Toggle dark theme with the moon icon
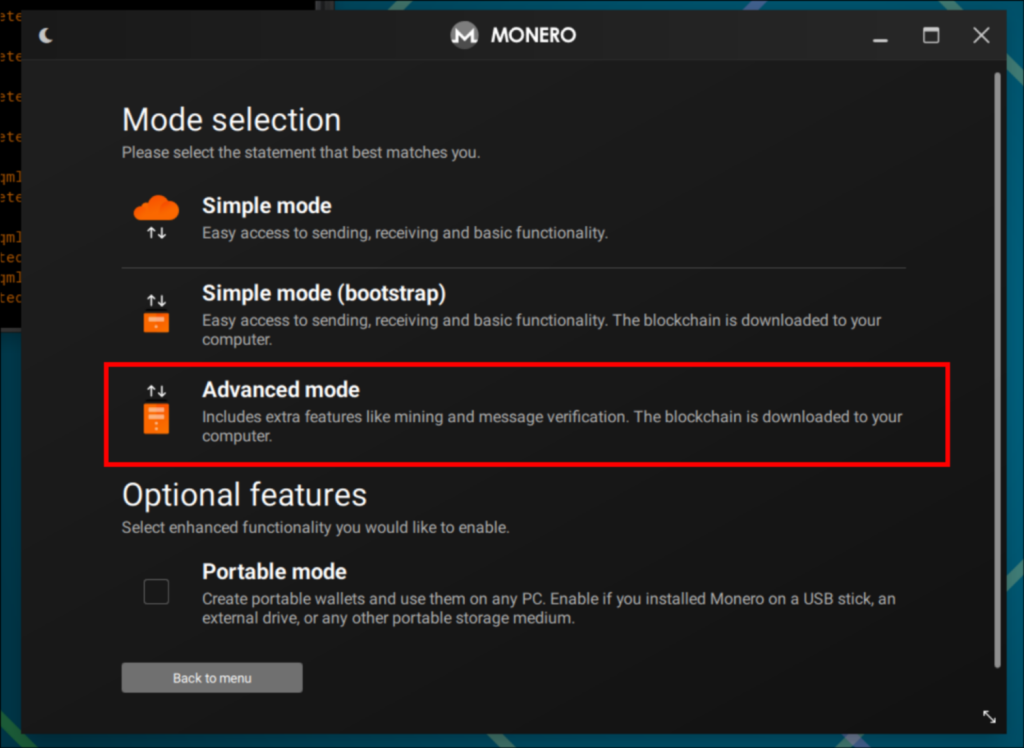 click(x=44, y=34)
